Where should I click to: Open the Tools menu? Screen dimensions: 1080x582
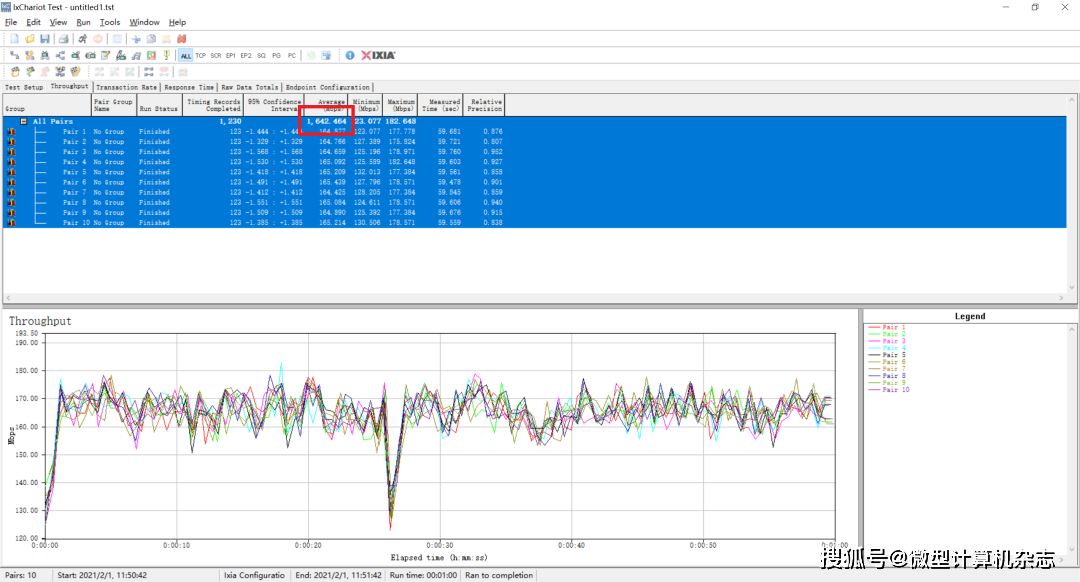(x=110, y=22)
